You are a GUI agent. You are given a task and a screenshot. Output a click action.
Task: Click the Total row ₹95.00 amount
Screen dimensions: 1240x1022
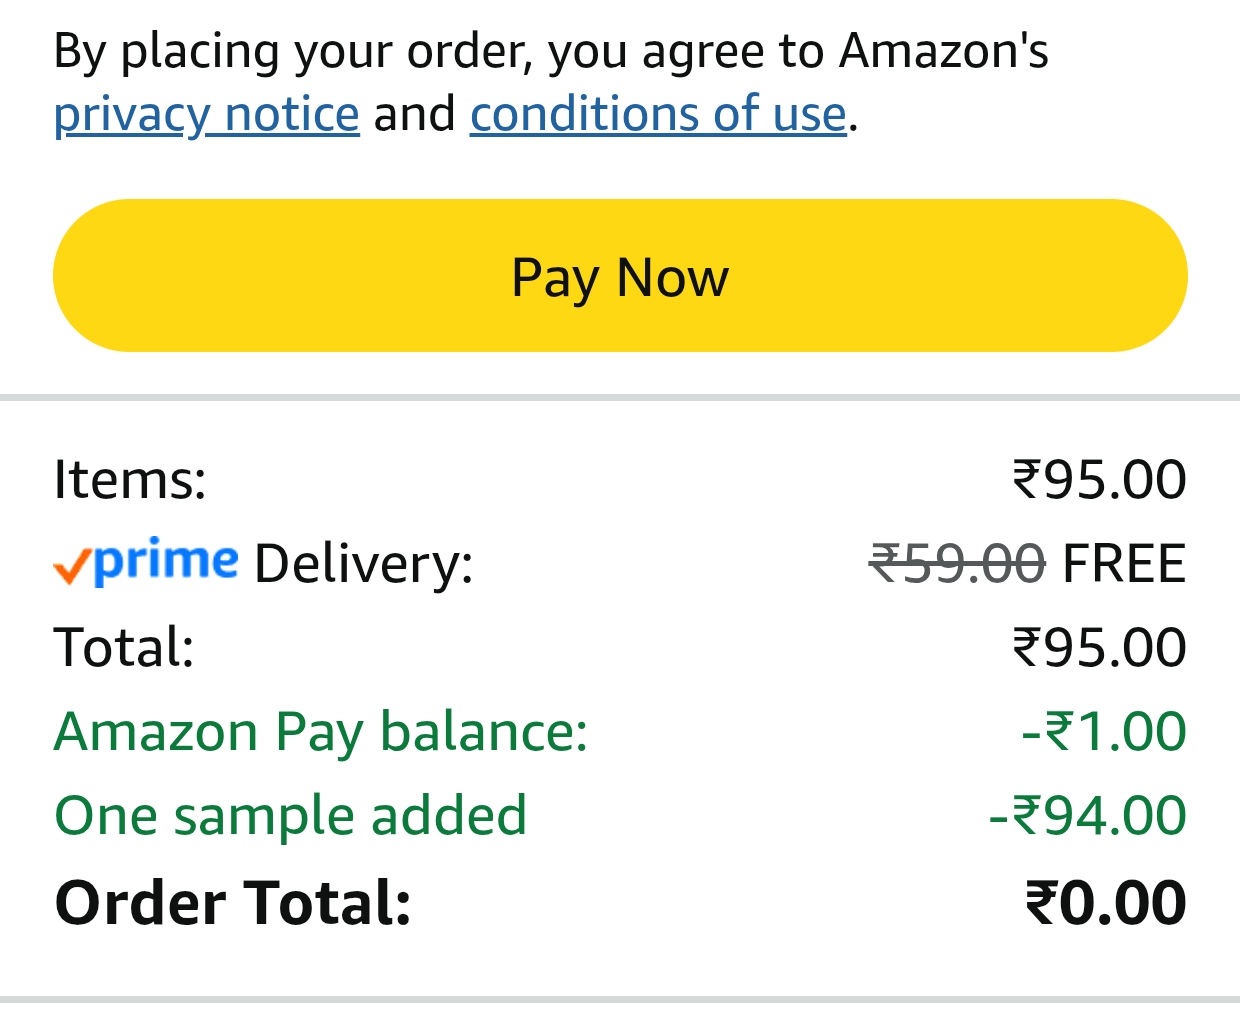tap(1099, 647)
